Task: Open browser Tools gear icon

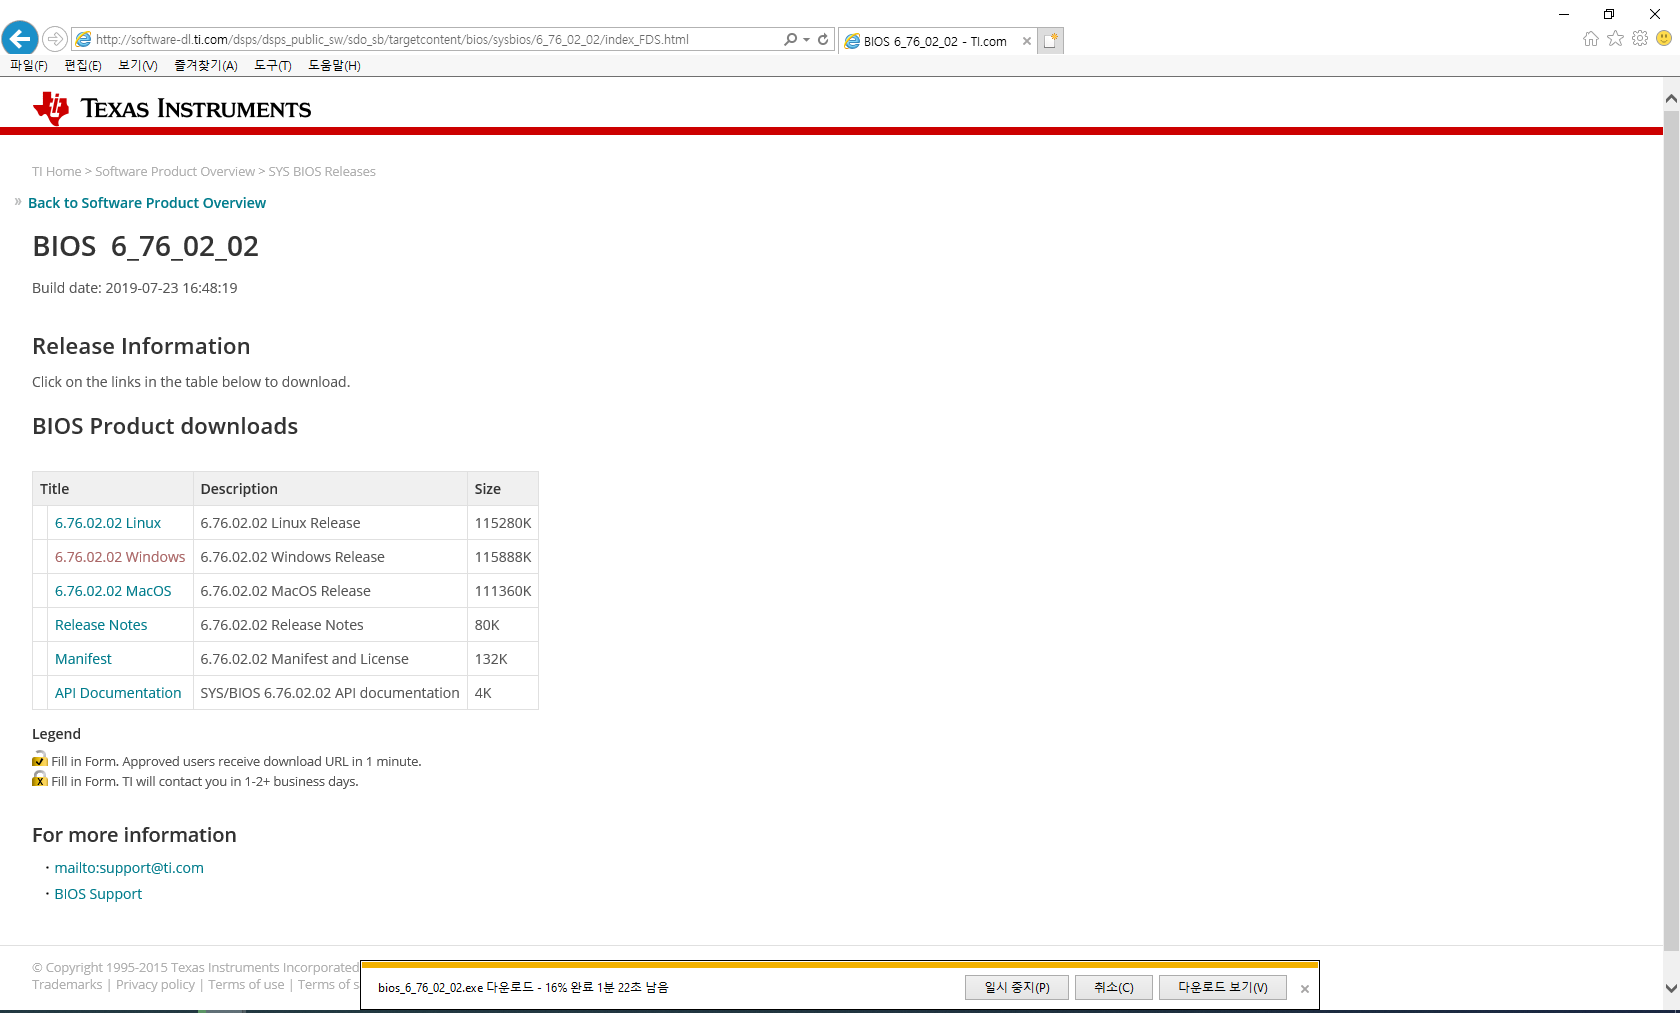Action: (1640, 38)
